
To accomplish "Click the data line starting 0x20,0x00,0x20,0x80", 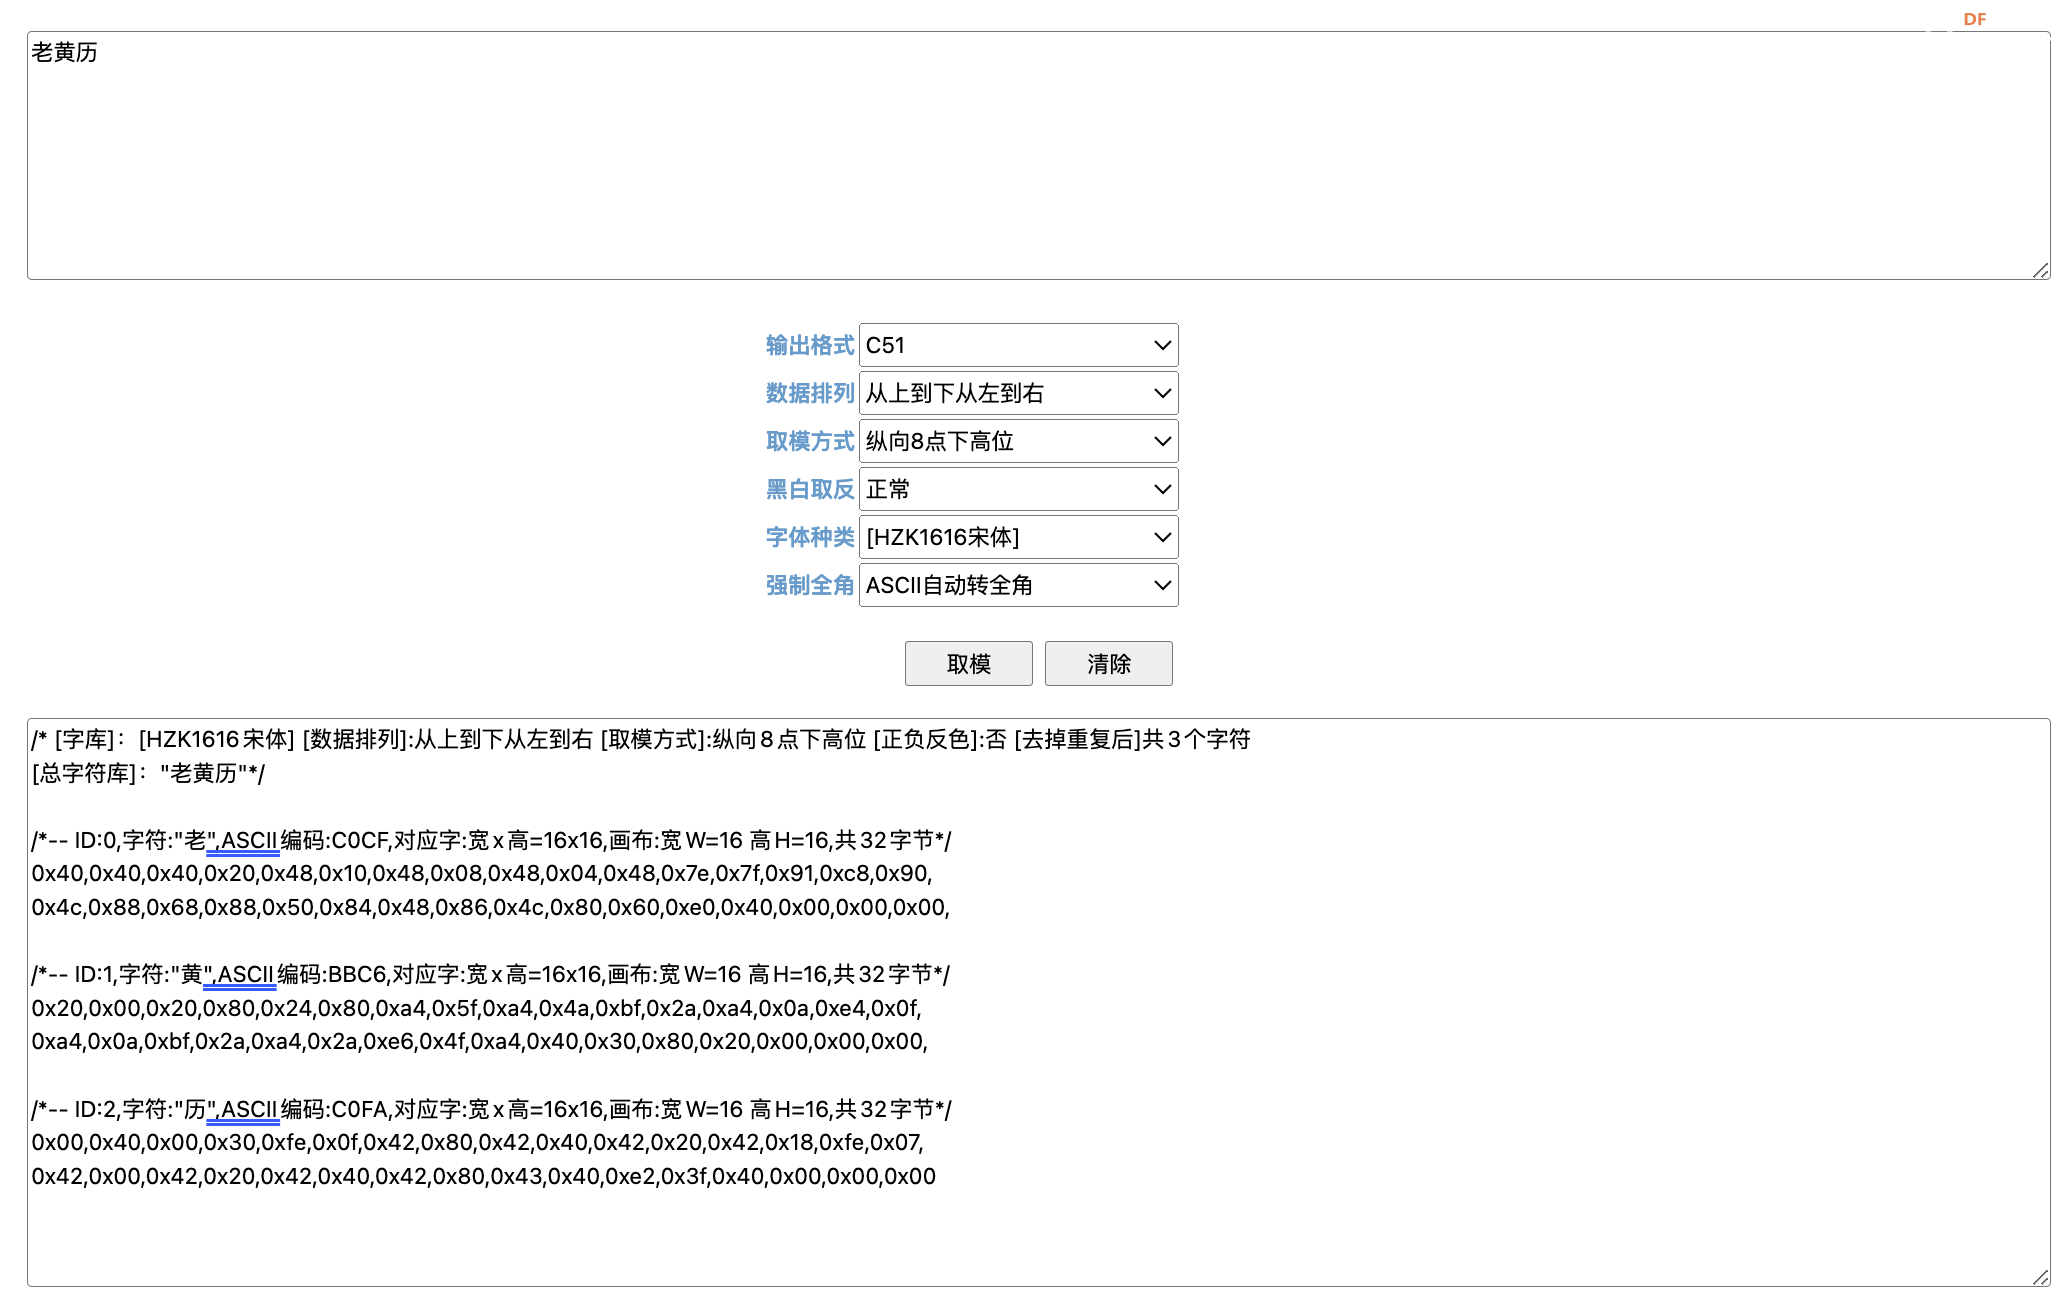I will [477, 1008].
